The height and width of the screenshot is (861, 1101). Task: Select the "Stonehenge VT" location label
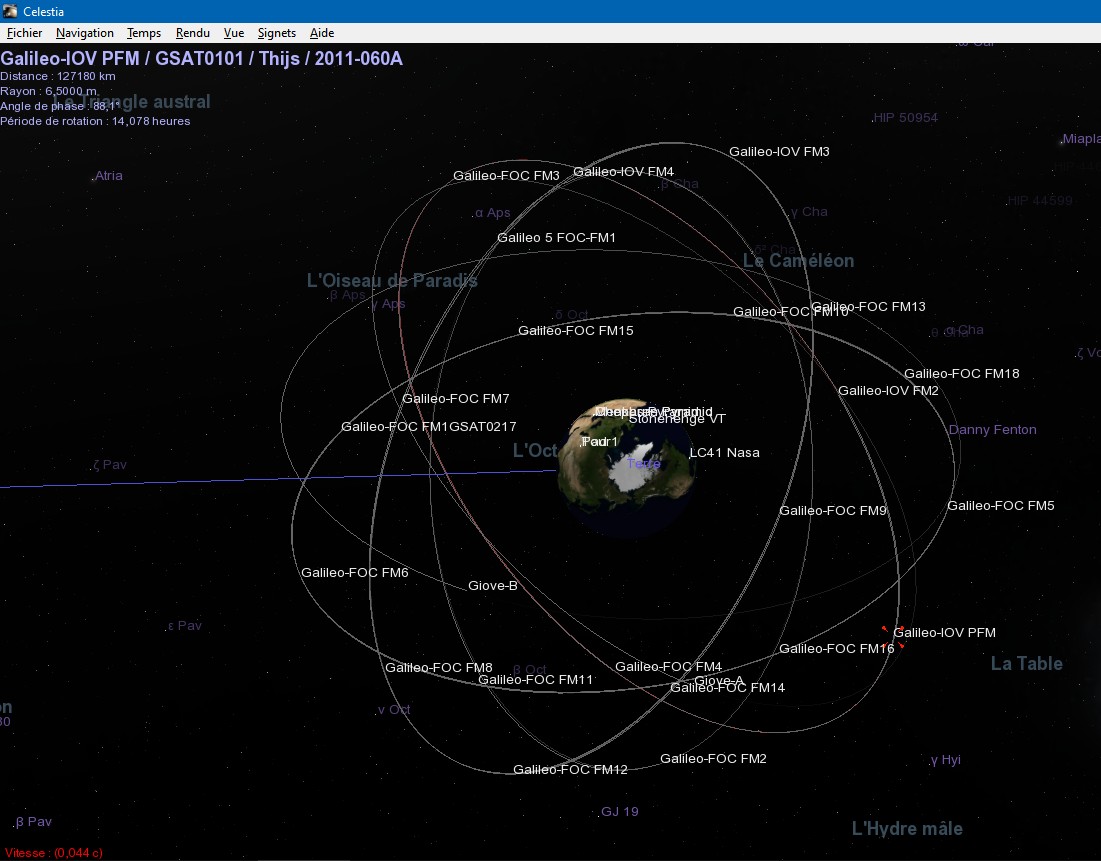pyautogui.click(x=677, y=419)
